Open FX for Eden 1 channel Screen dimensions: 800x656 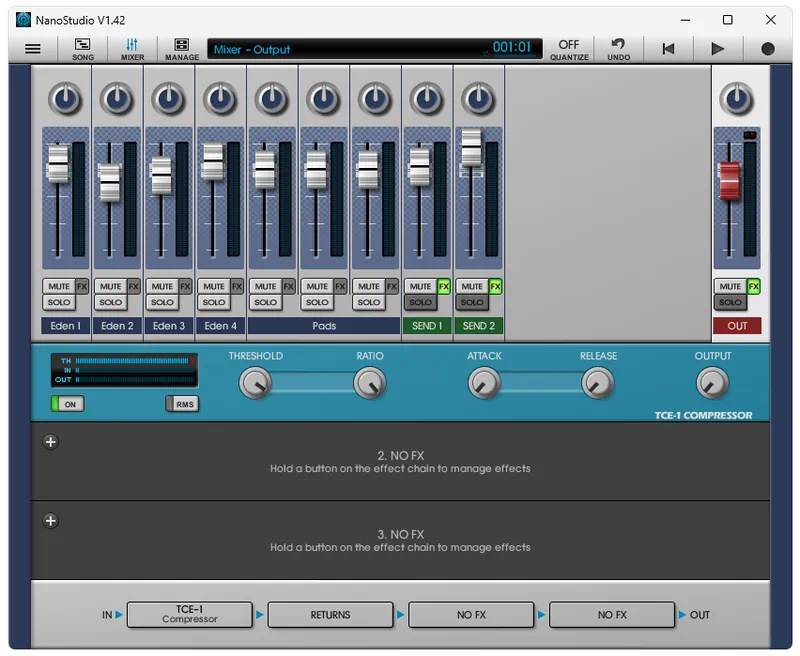pyautogui.click(x=82, y=286)
